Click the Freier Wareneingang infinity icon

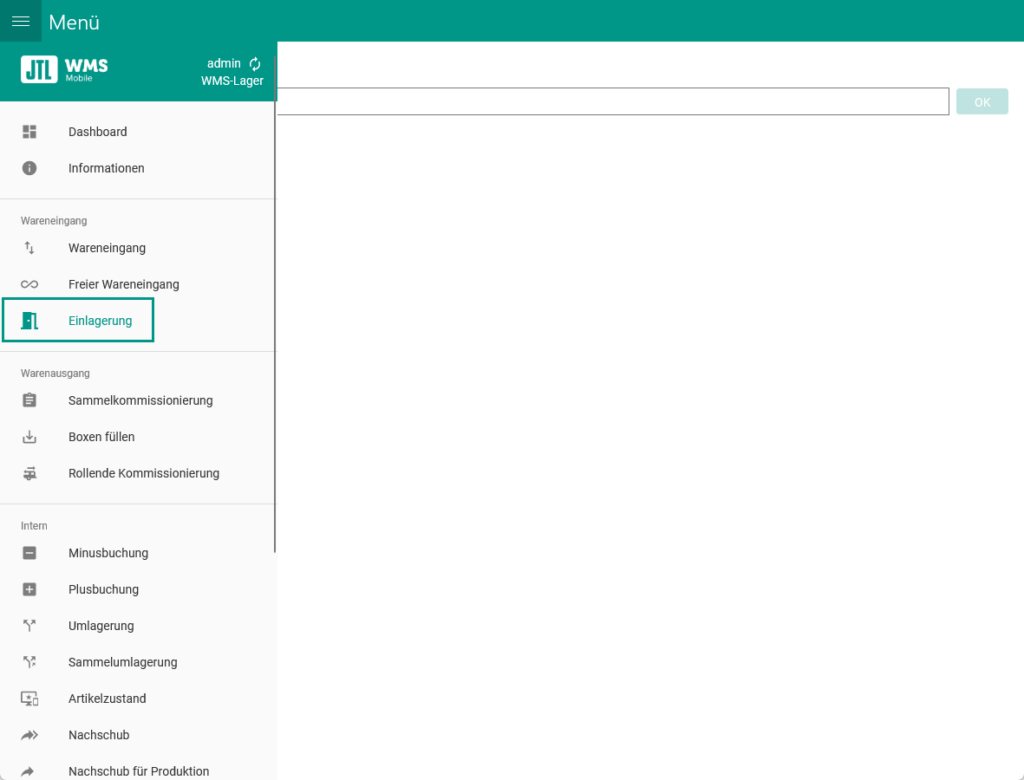[x=29, y=284]
